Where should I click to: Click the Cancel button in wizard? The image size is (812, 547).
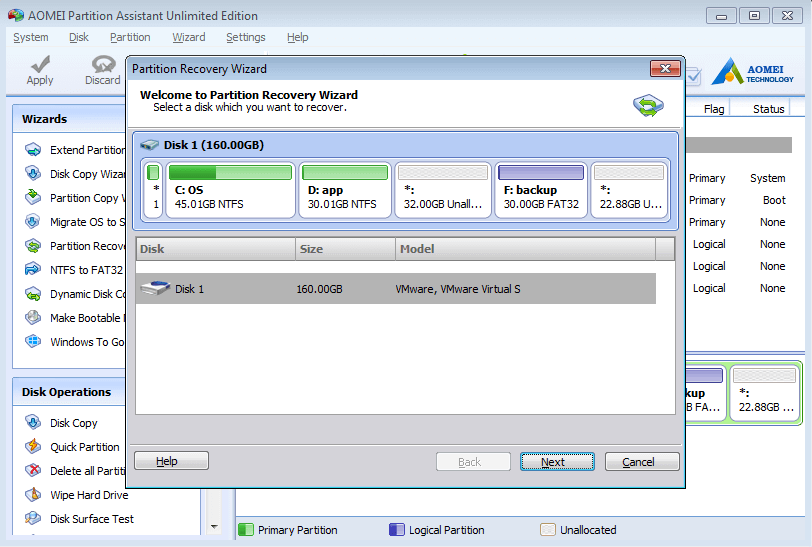tap(642, 462)
